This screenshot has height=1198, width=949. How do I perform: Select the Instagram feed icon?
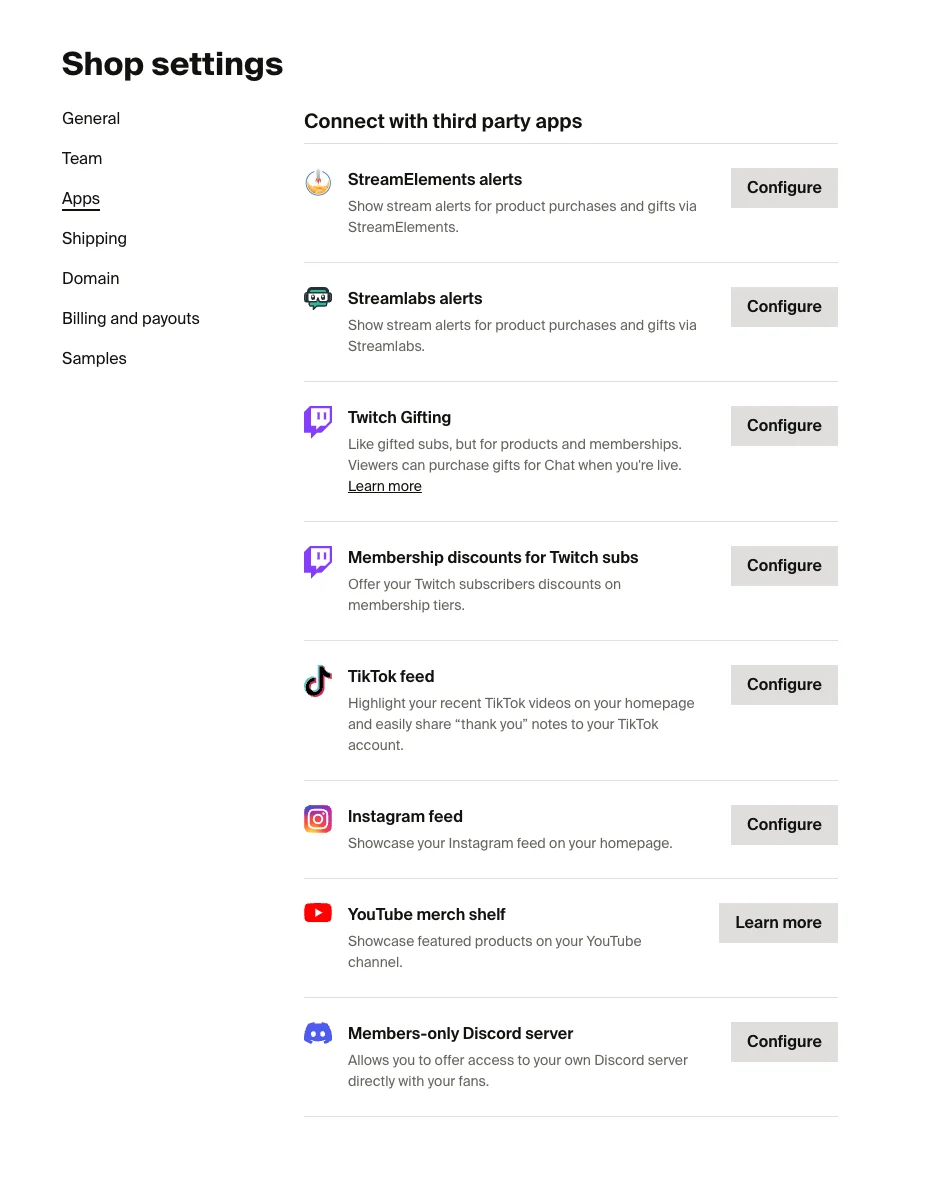click(318, 819)
